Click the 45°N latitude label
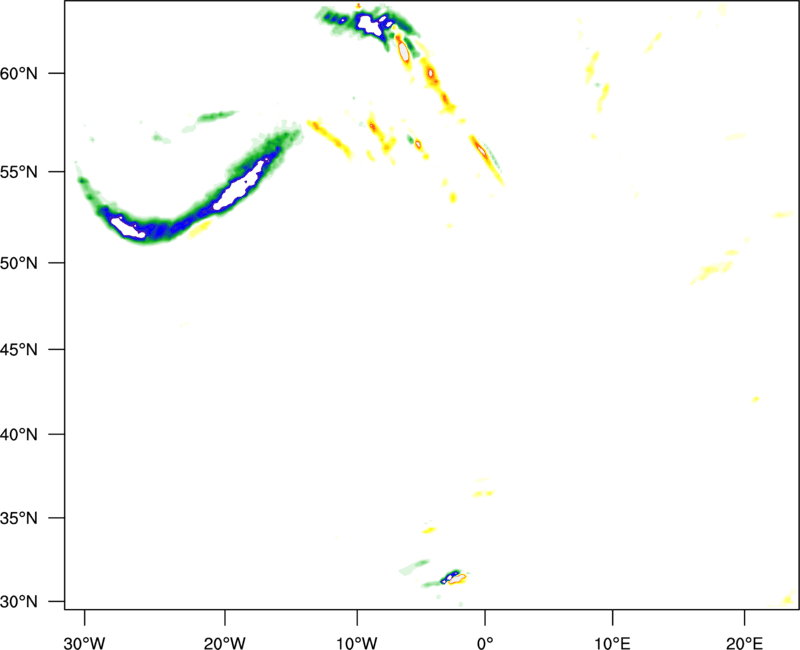The image size is (800, 650). [x=19, y=349]
